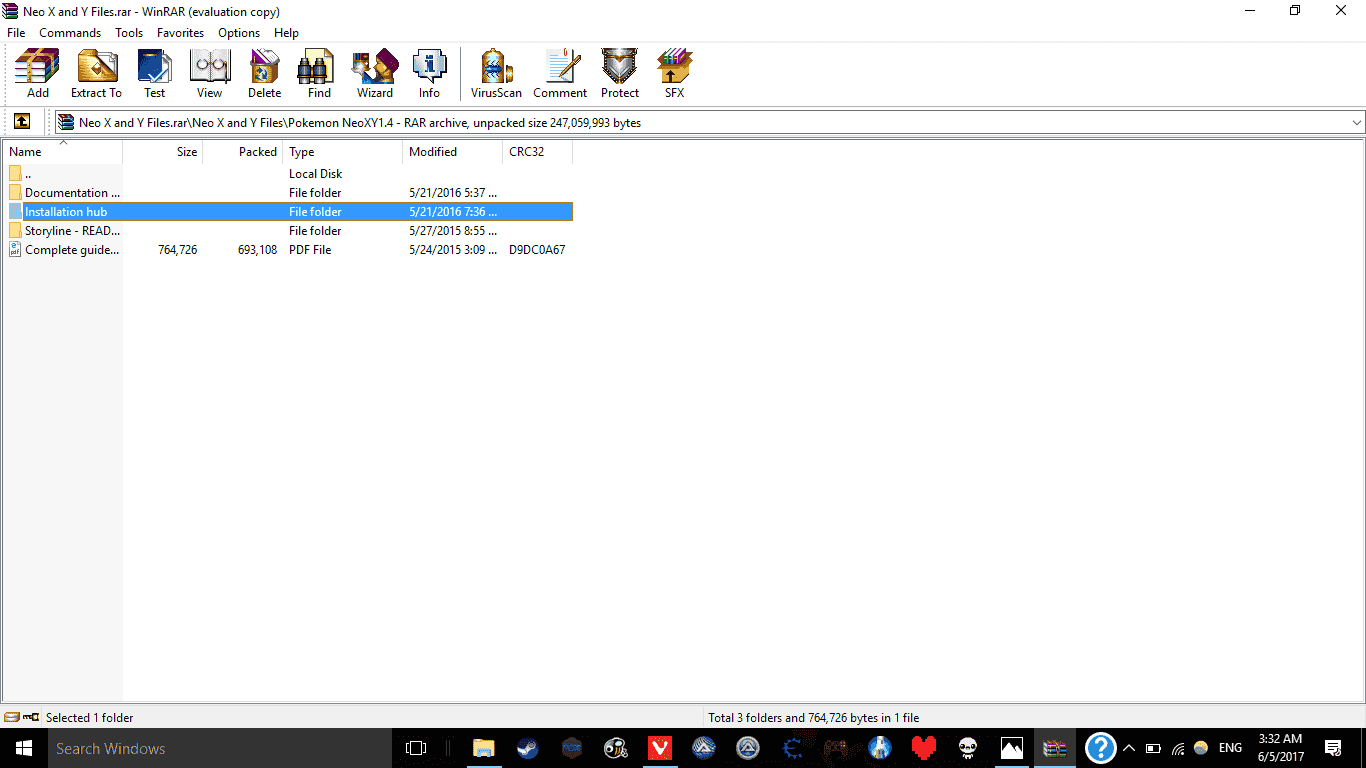Image resolution: width=1366 pixels, height=768 pixels.
Task: Show hidden system tray icons
Action: (1129, 748)
